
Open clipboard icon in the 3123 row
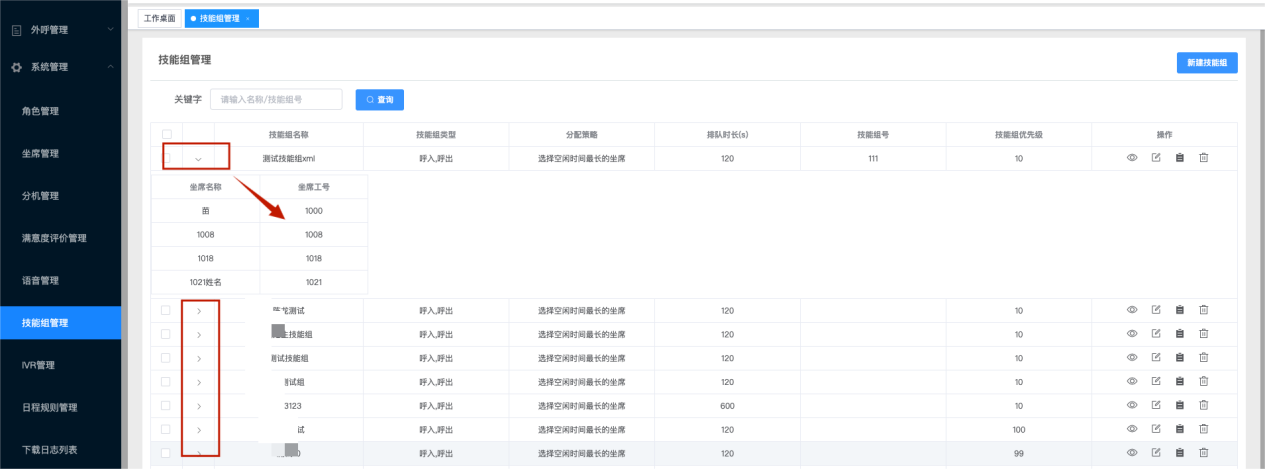(1180, 405)
